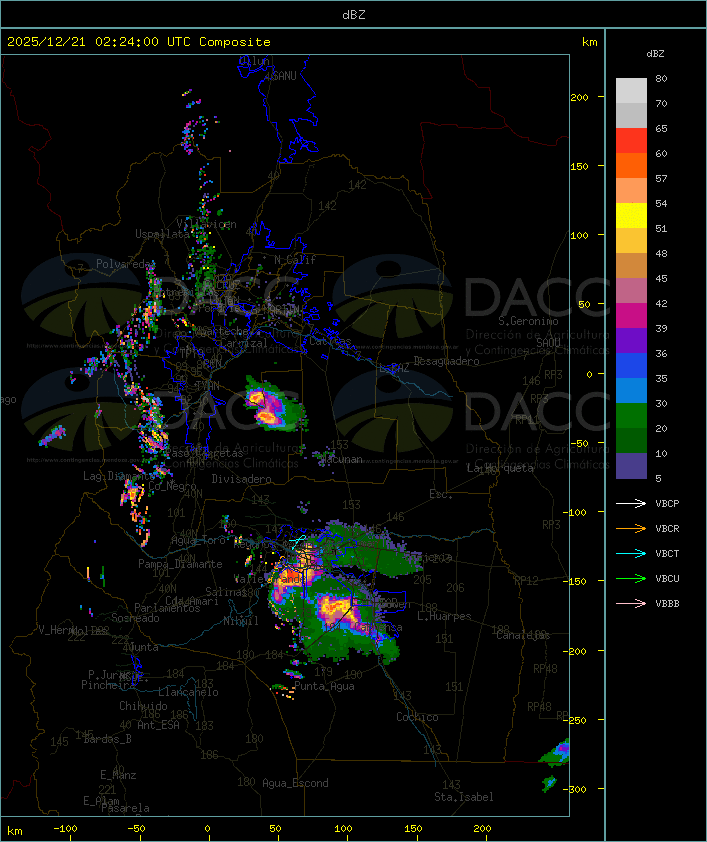Click the Punta_Agua location label
The width and height of the screenshot is (707, 842).
point(324,686)
